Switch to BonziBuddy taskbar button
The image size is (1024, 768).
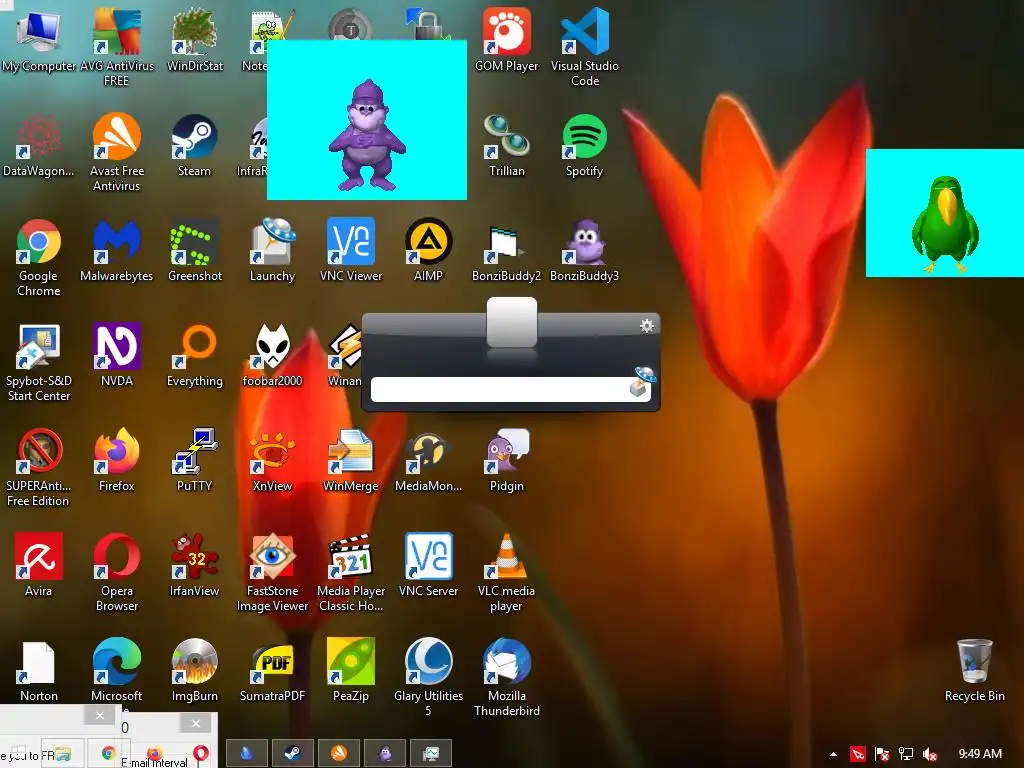point(385,753)
